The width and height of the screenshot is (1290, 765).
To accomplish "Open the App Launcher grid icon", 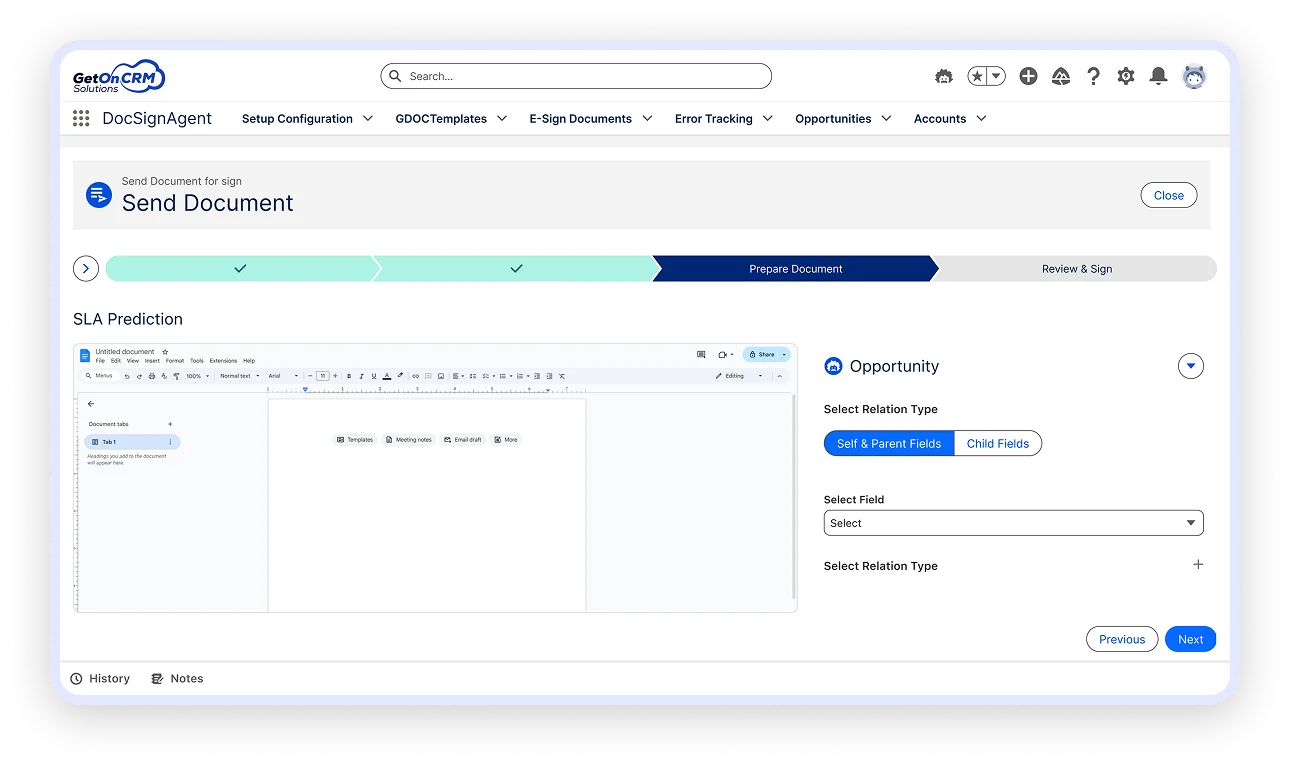I will tap(81, 119).
